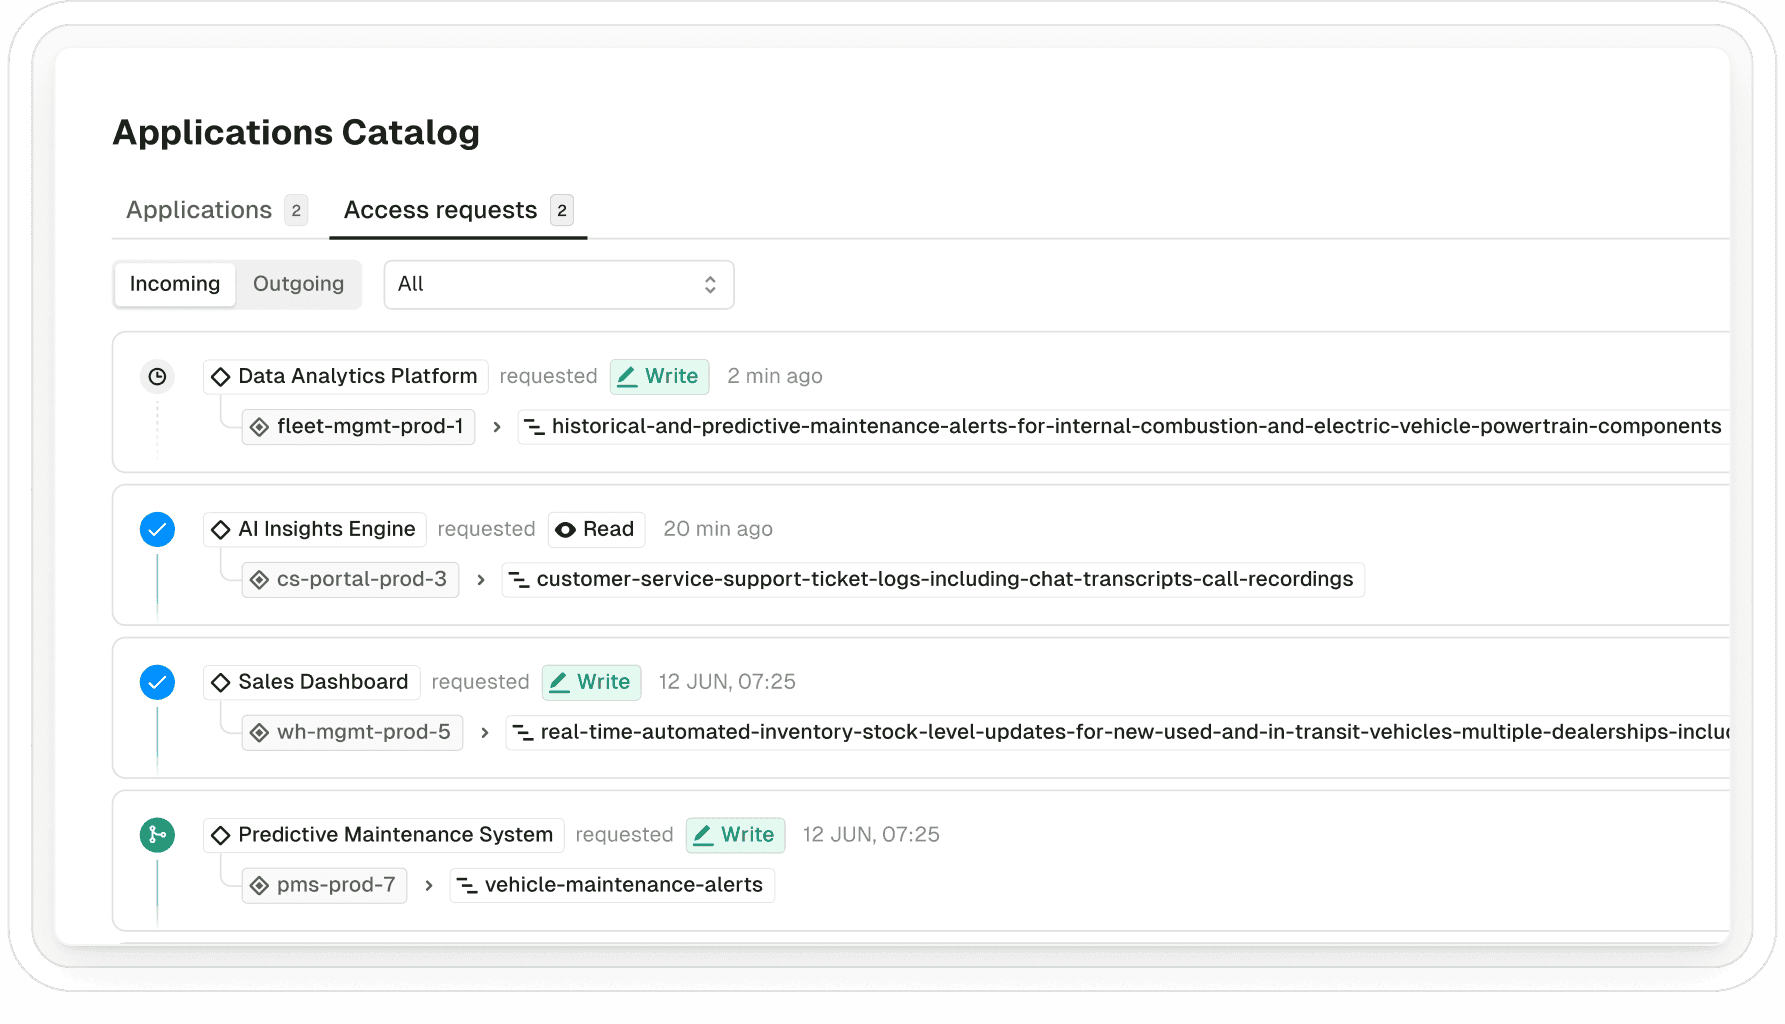Select the Incoming filter toggle
Viewport: 1785px width, 1024px height.
(x=175, y=284)
